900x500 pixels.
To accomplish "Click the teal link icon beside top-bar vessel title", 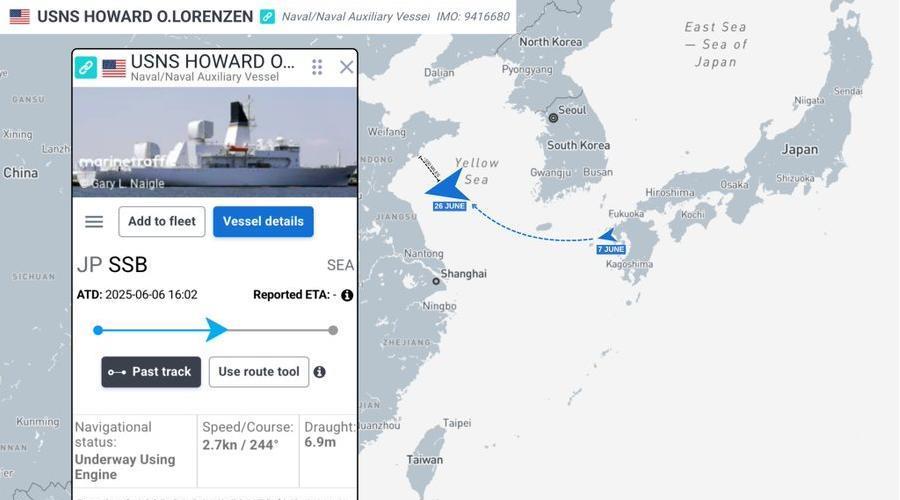I will pos(267,17).
